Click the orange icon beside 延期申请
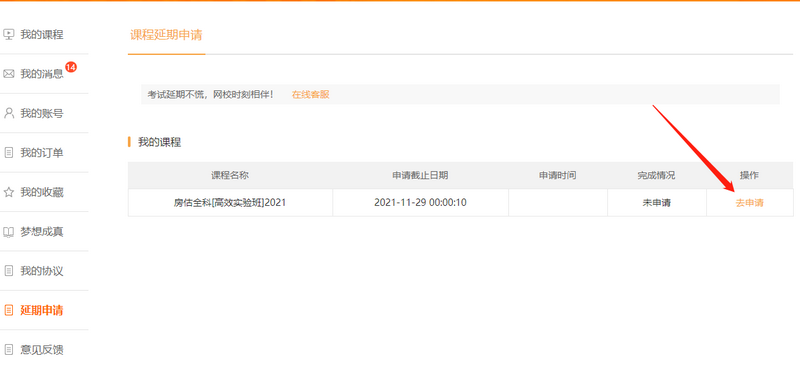800x369 pixels. (8, 310)
